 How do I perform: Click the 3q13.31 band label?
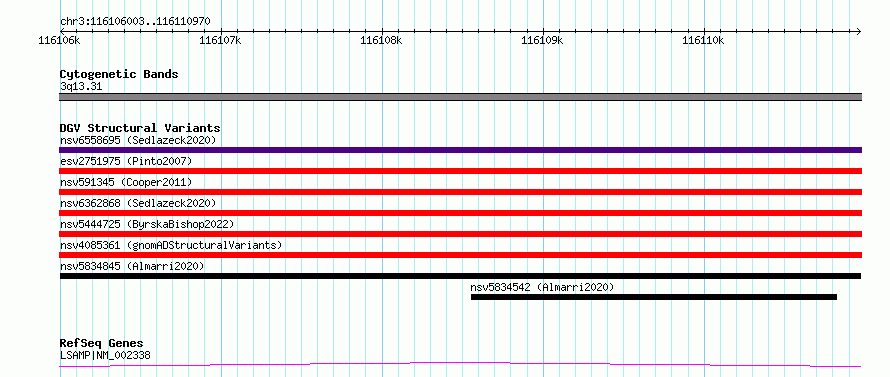click(x=81, y=87)
